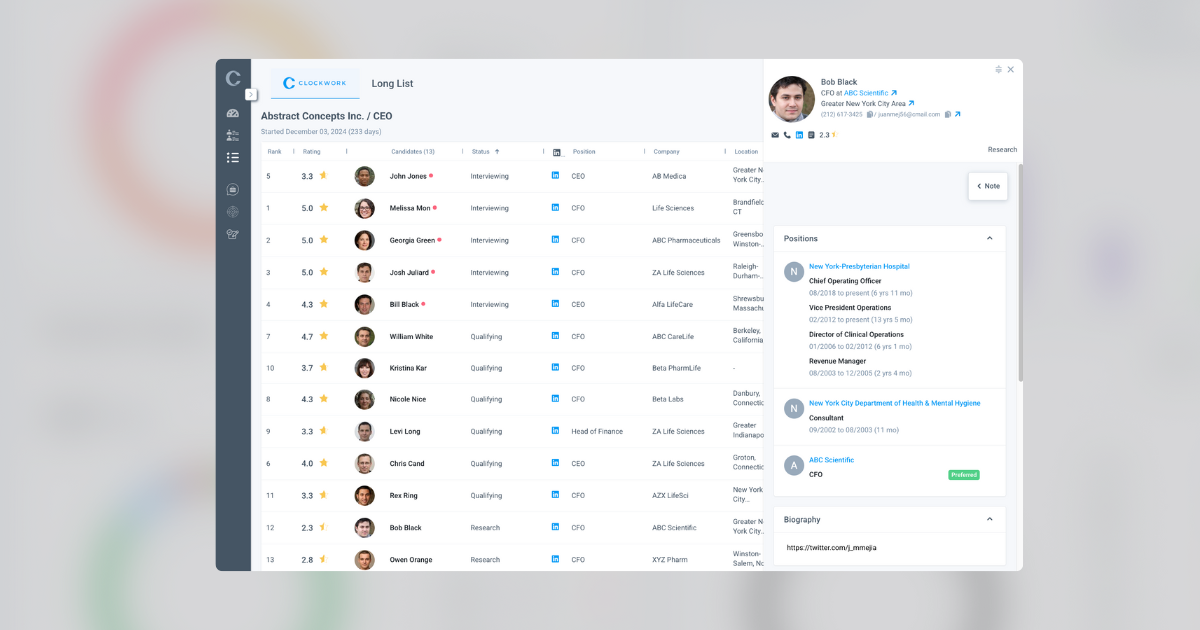Copy the phone number (212) 617-3425

pos(870,114)
